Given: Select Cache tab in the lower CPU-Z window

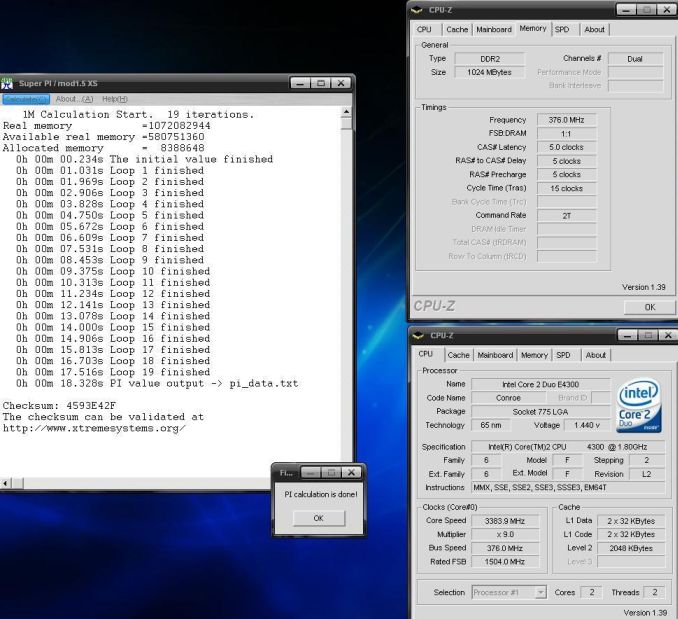Looking at the screenshot, I should point(459,355).
